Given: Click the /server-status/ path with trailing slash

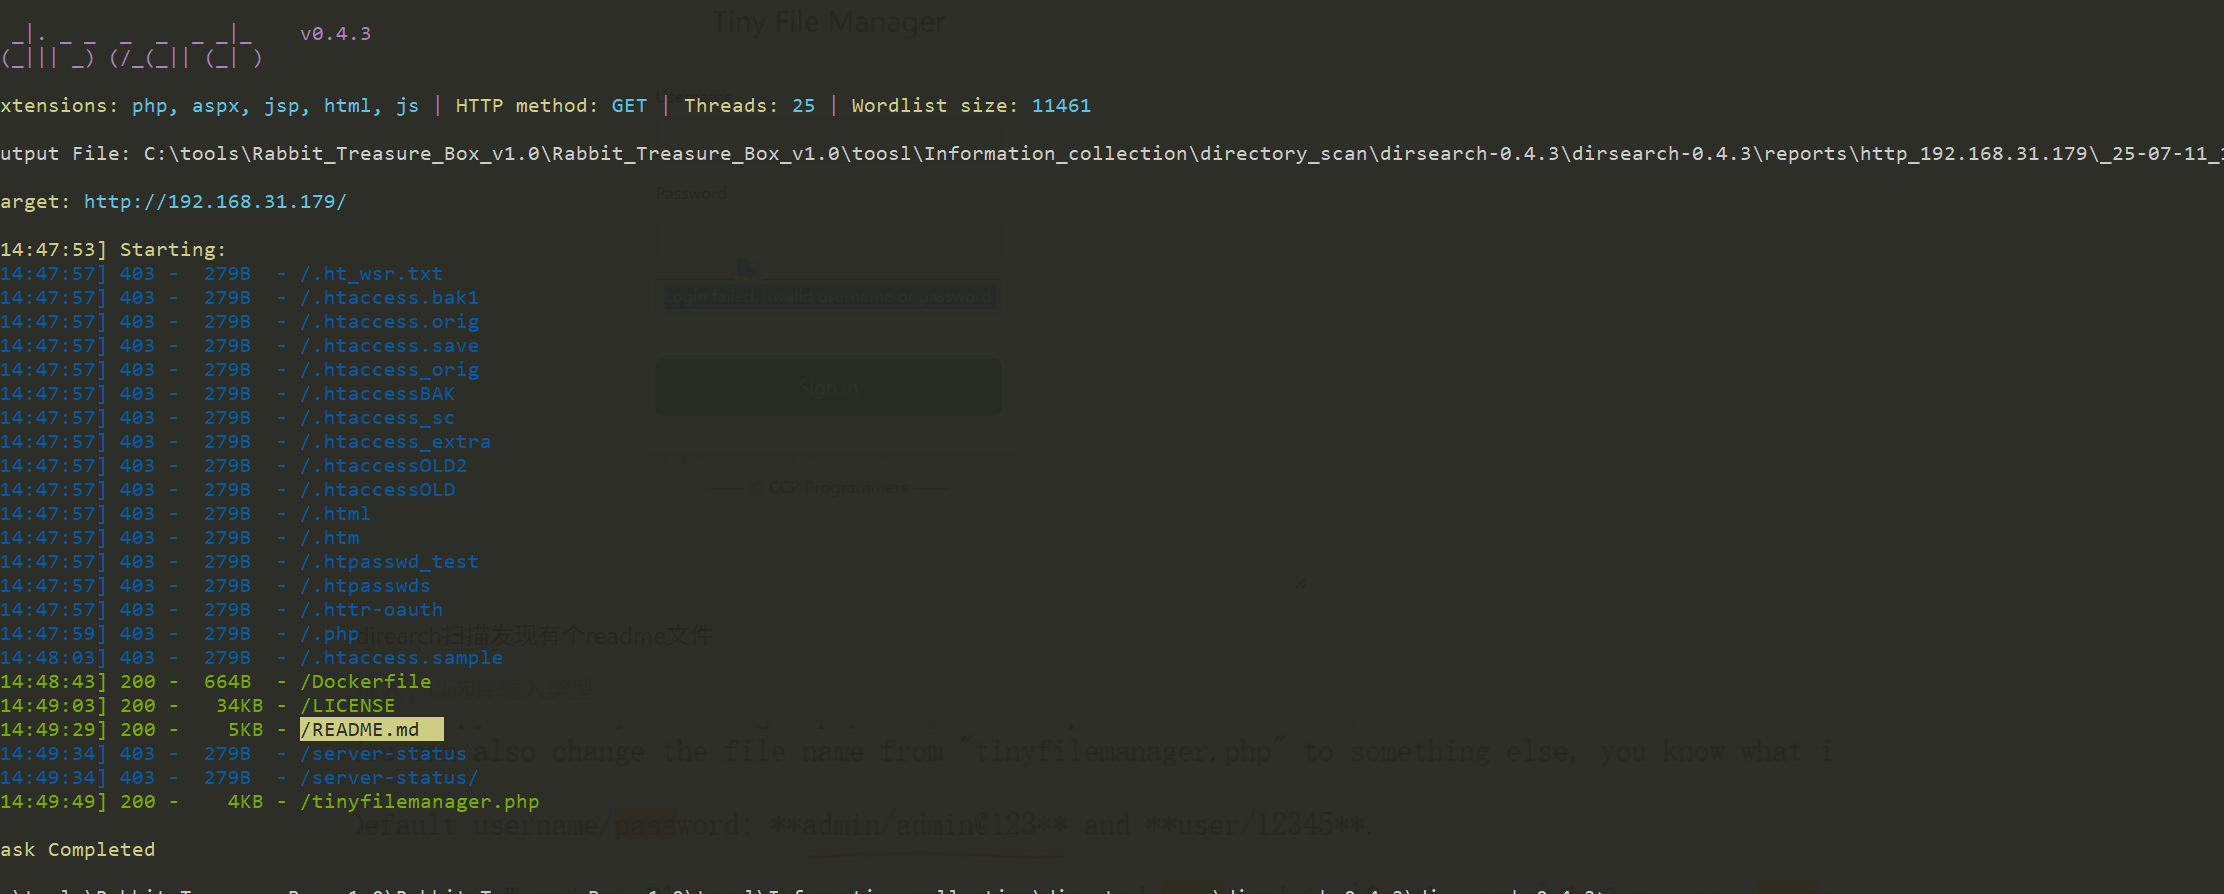Looking at the screenshot, I should (x=390, y=778).
